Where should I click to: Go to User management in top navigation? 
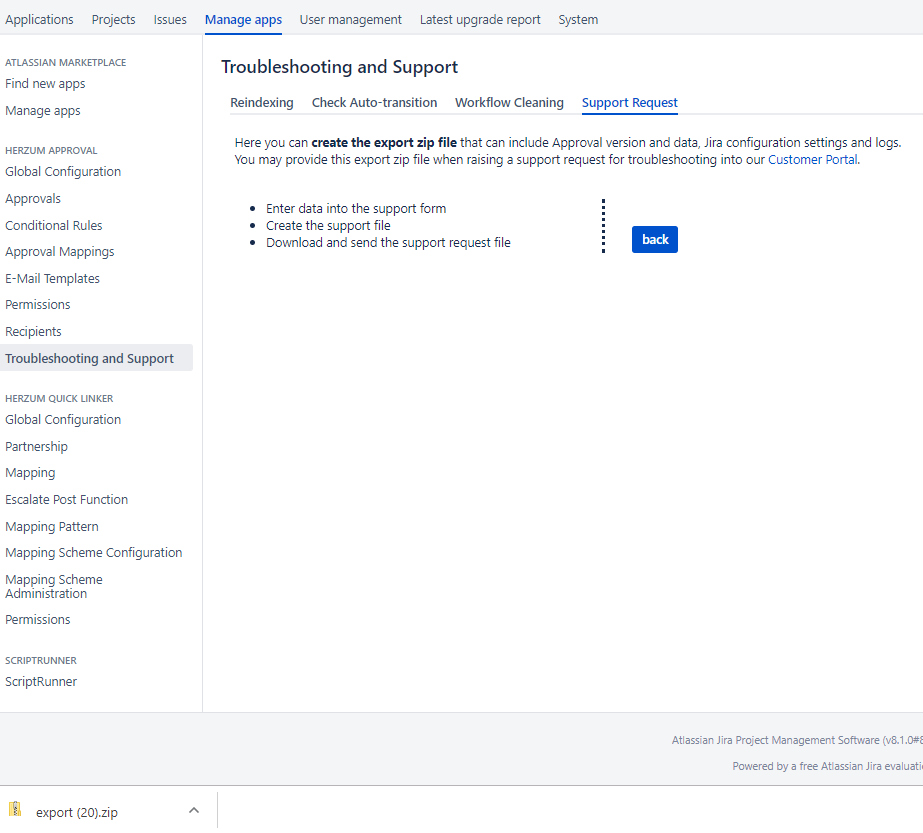coord(350,19)
